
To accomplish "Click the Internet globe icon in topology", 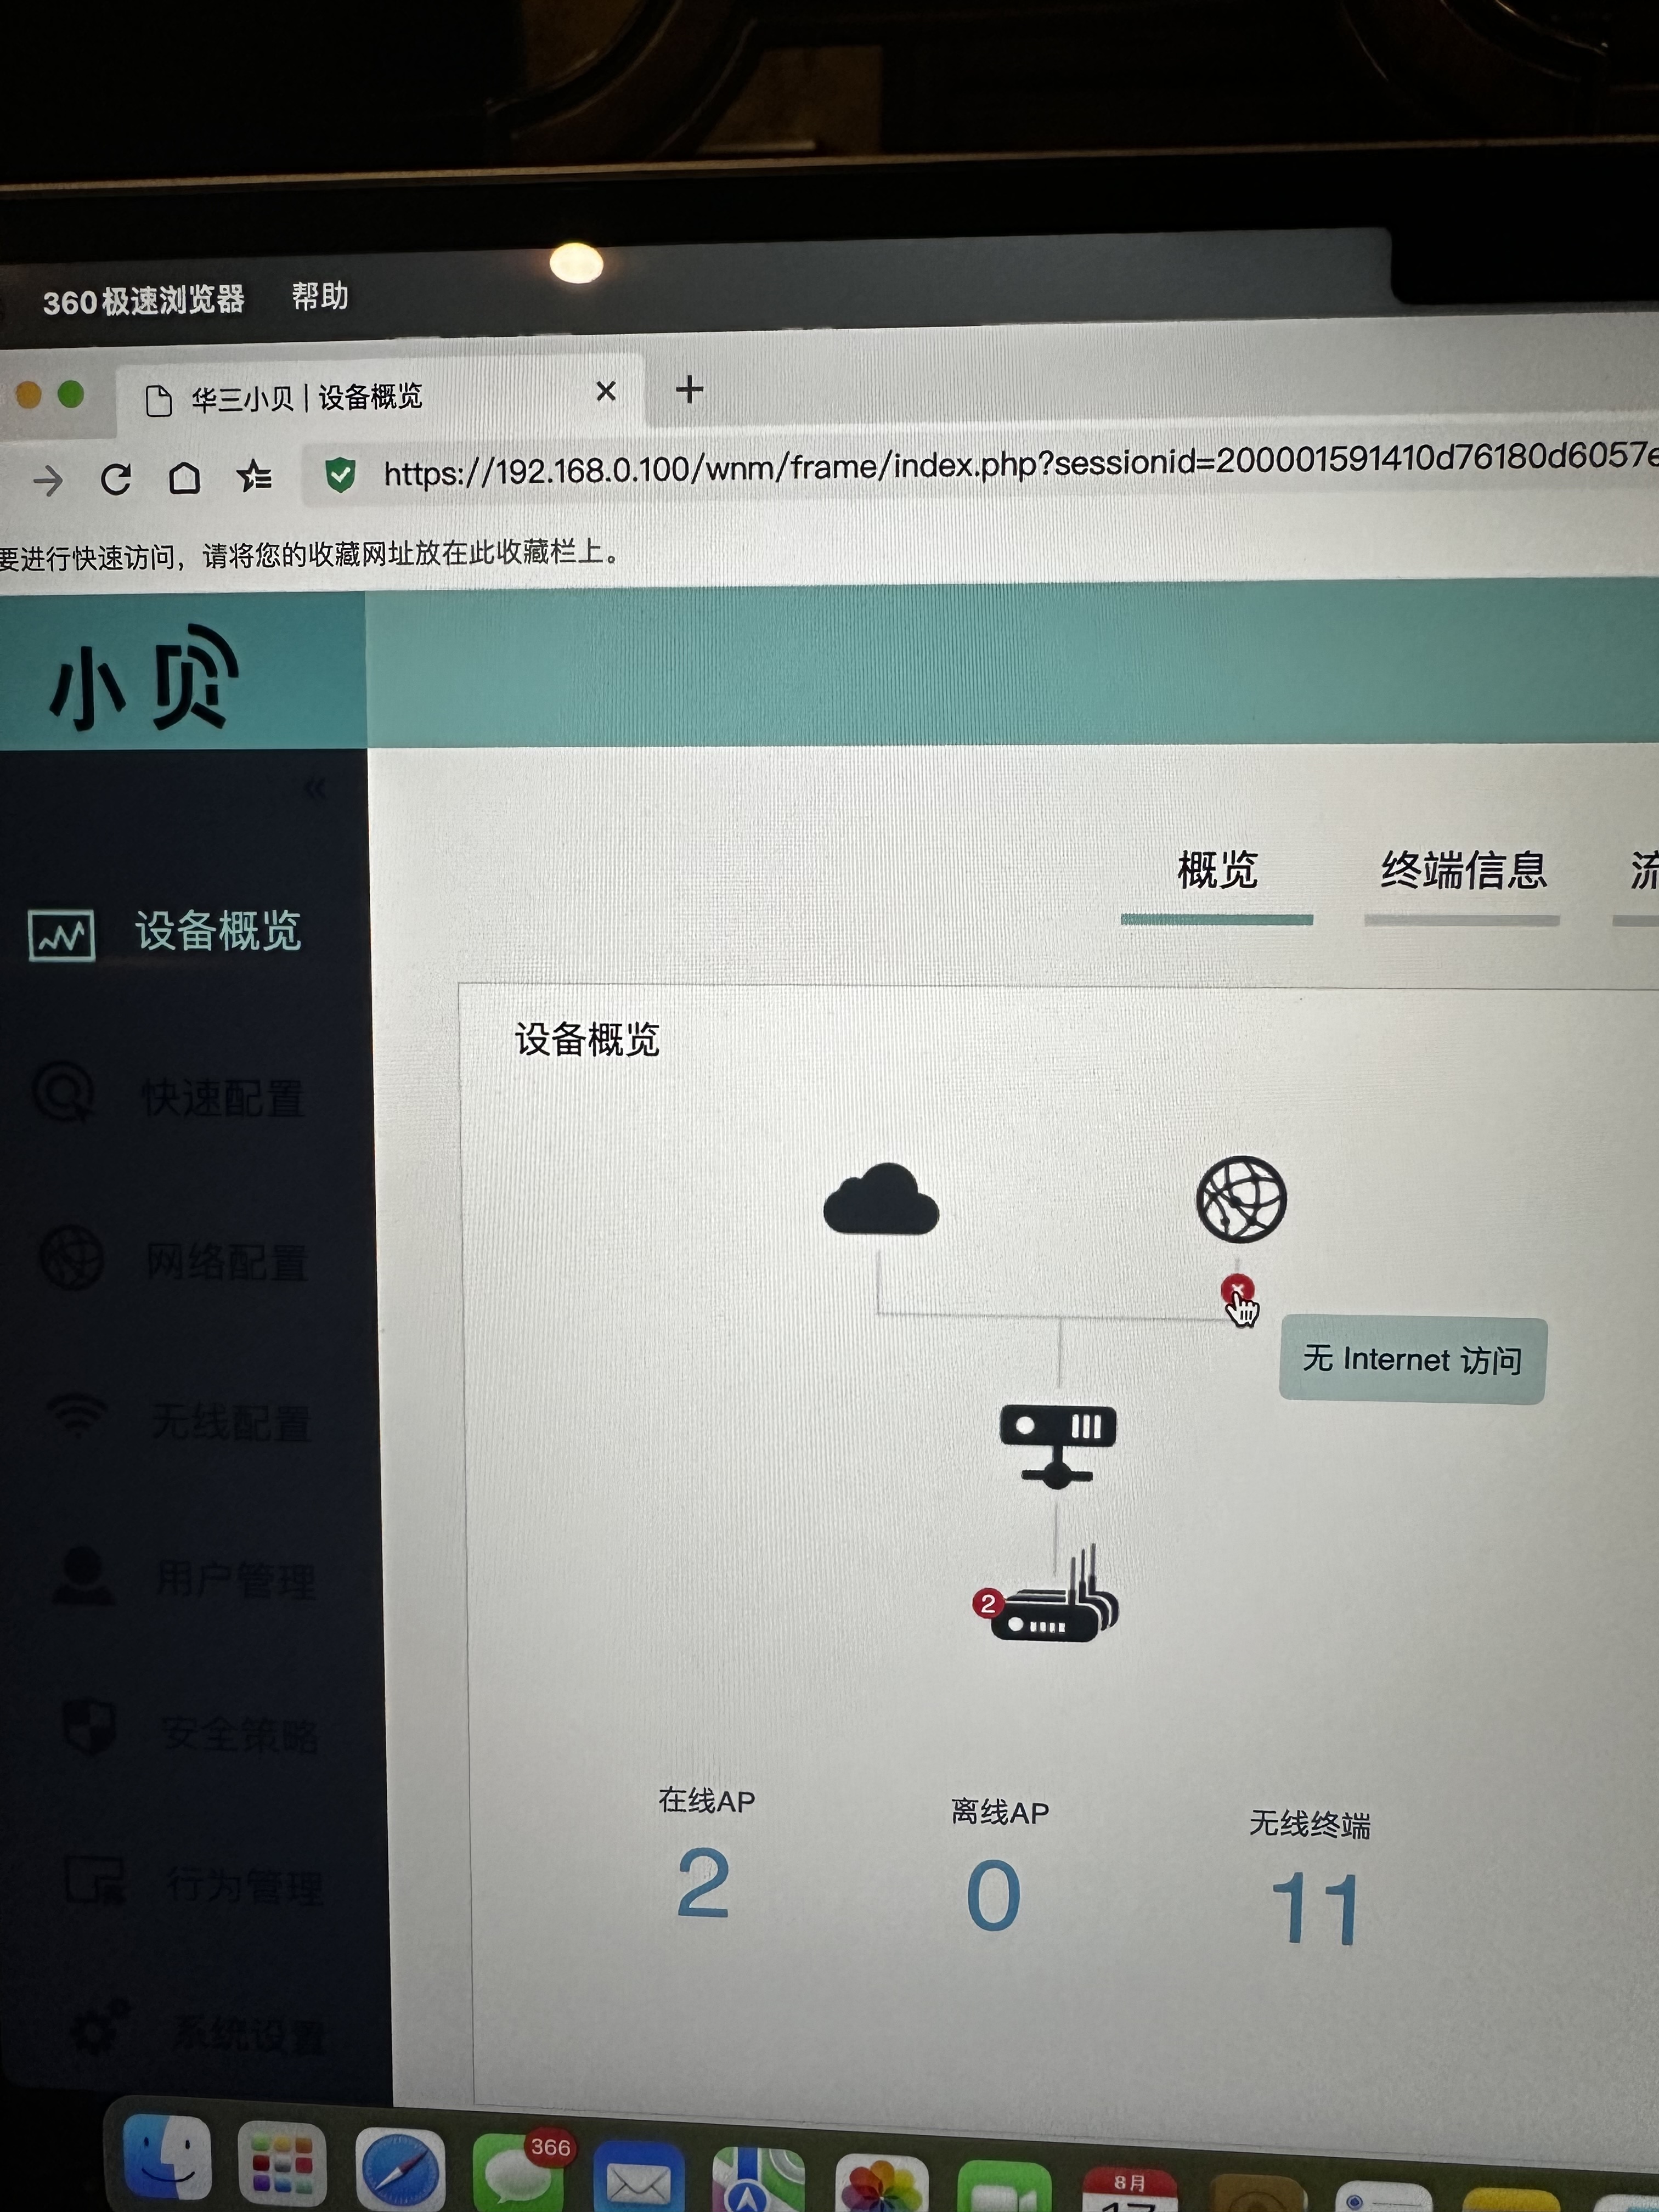I will tap(1241, 1199).
